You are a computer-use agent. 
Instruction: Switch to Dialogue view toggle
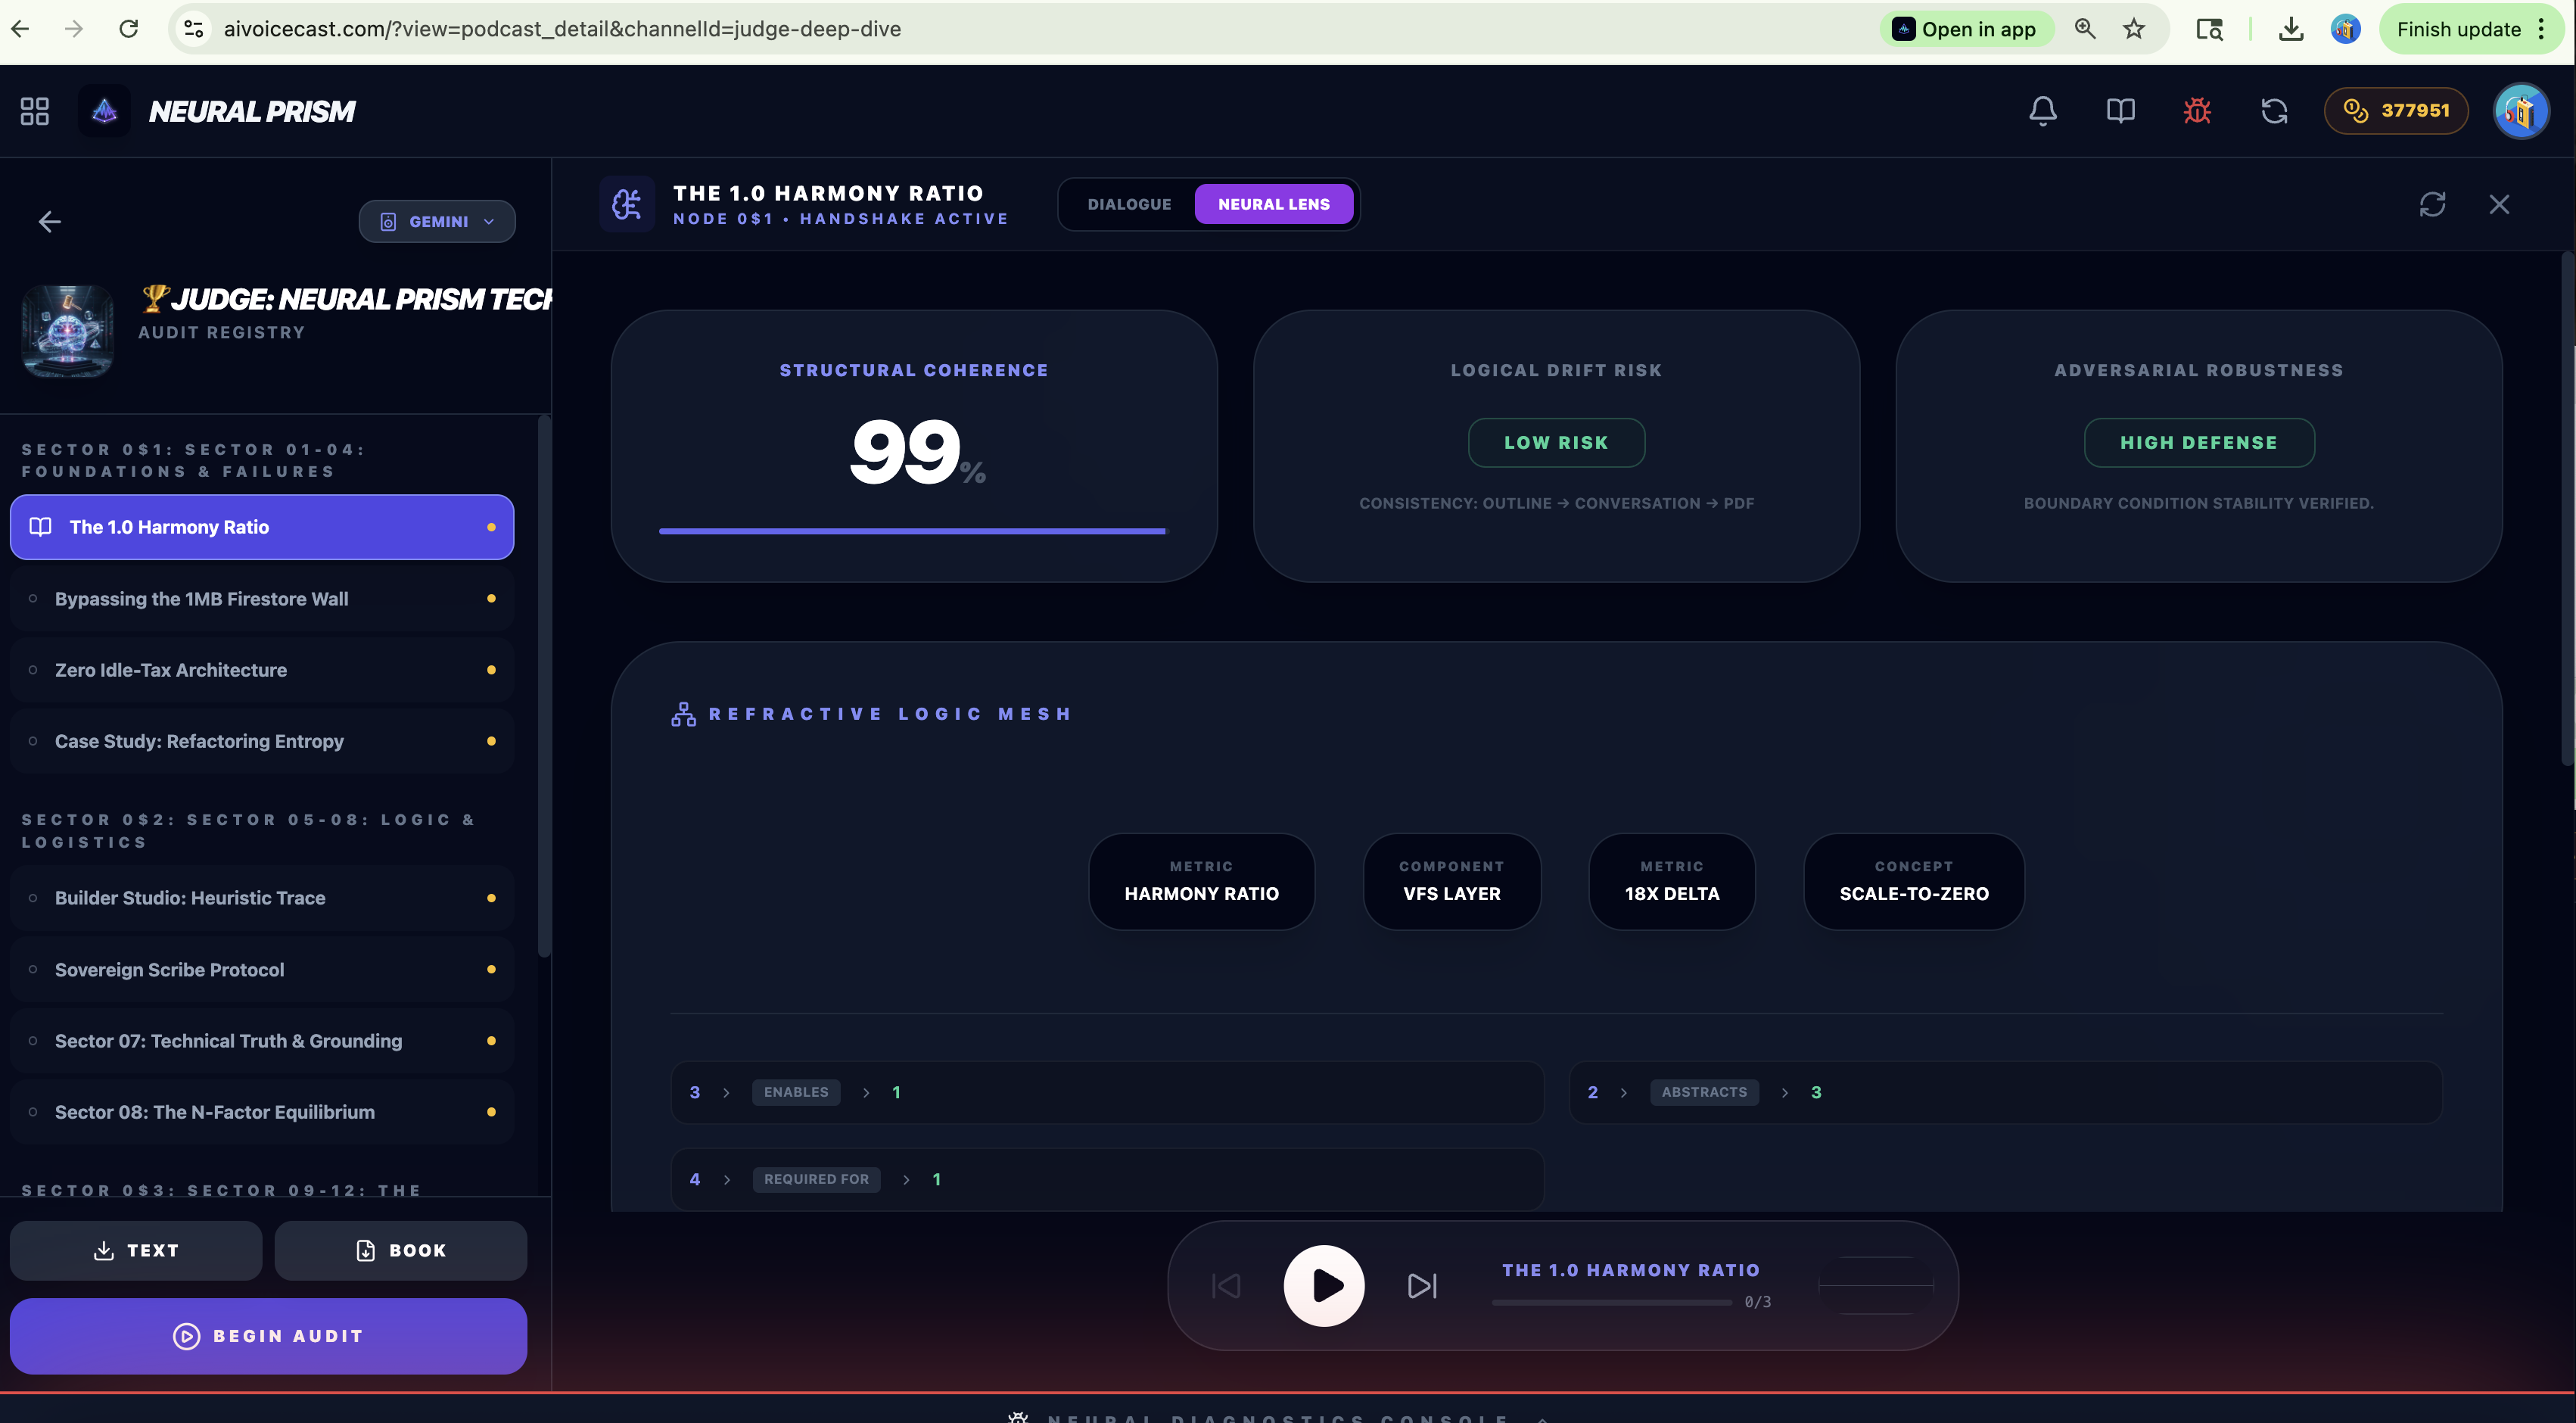[x=1129, y=204]
